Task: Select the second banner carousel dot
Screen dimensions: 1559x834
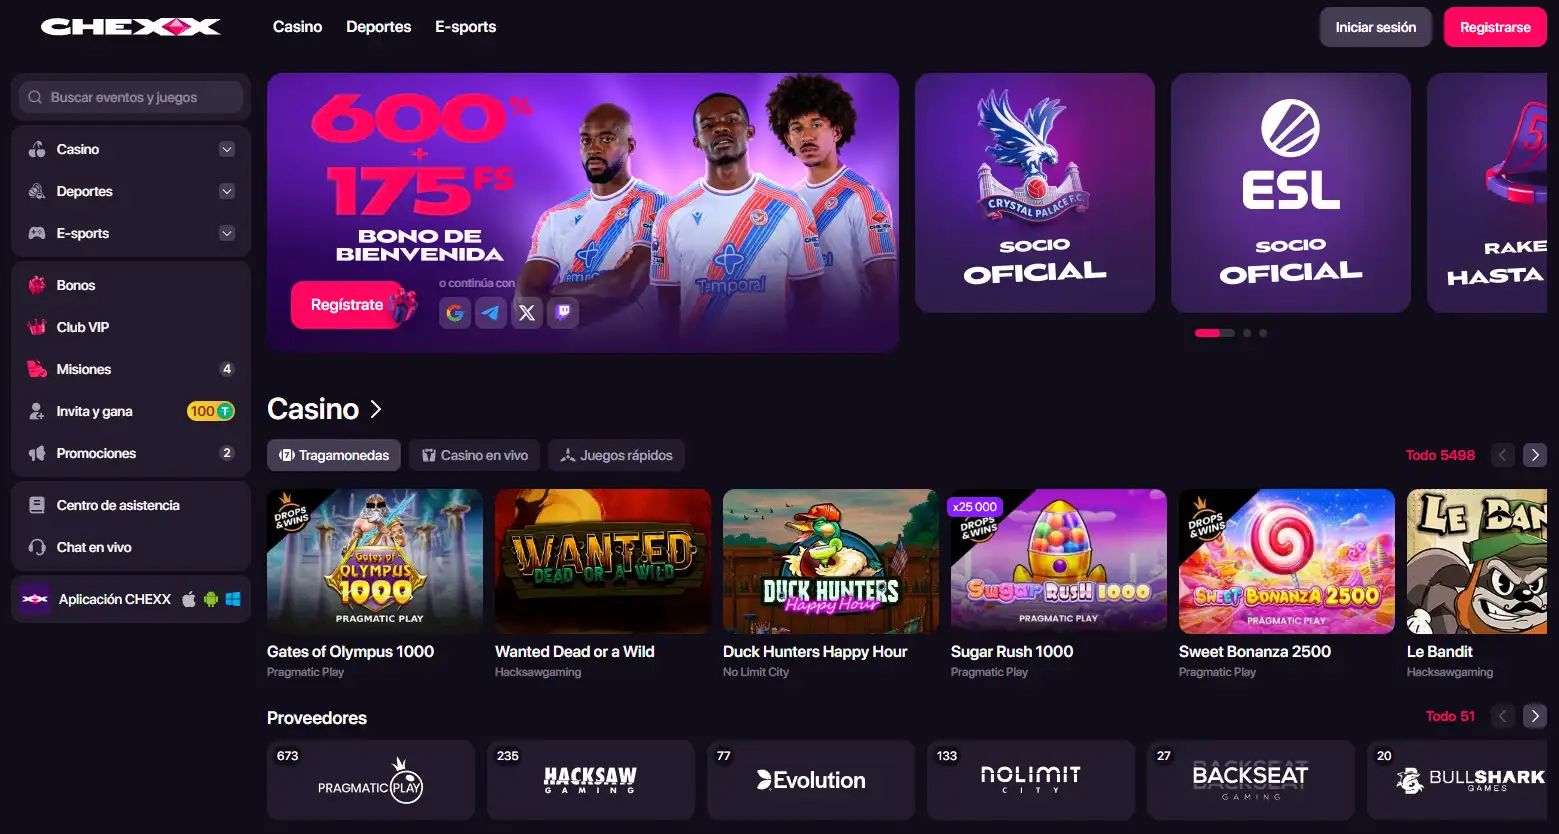Action: click(1247, 333)
